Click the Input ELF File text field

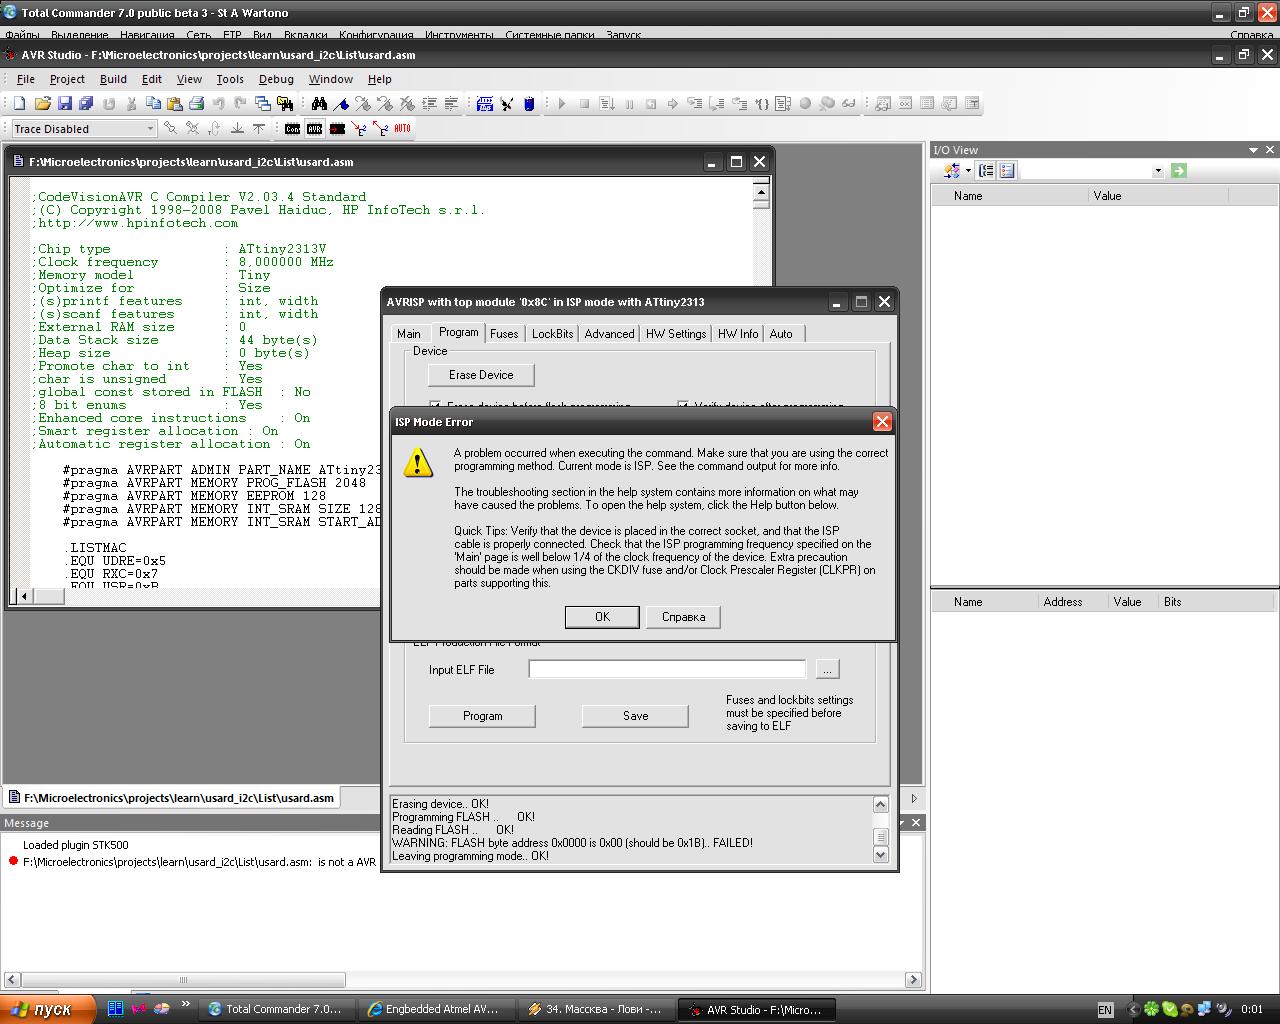click(667, 669)
